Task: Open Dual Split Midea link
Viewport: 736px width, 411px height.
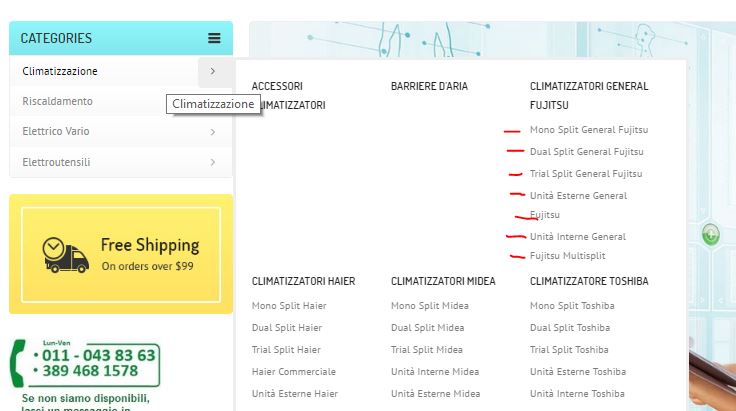Action: pos(427,327)
